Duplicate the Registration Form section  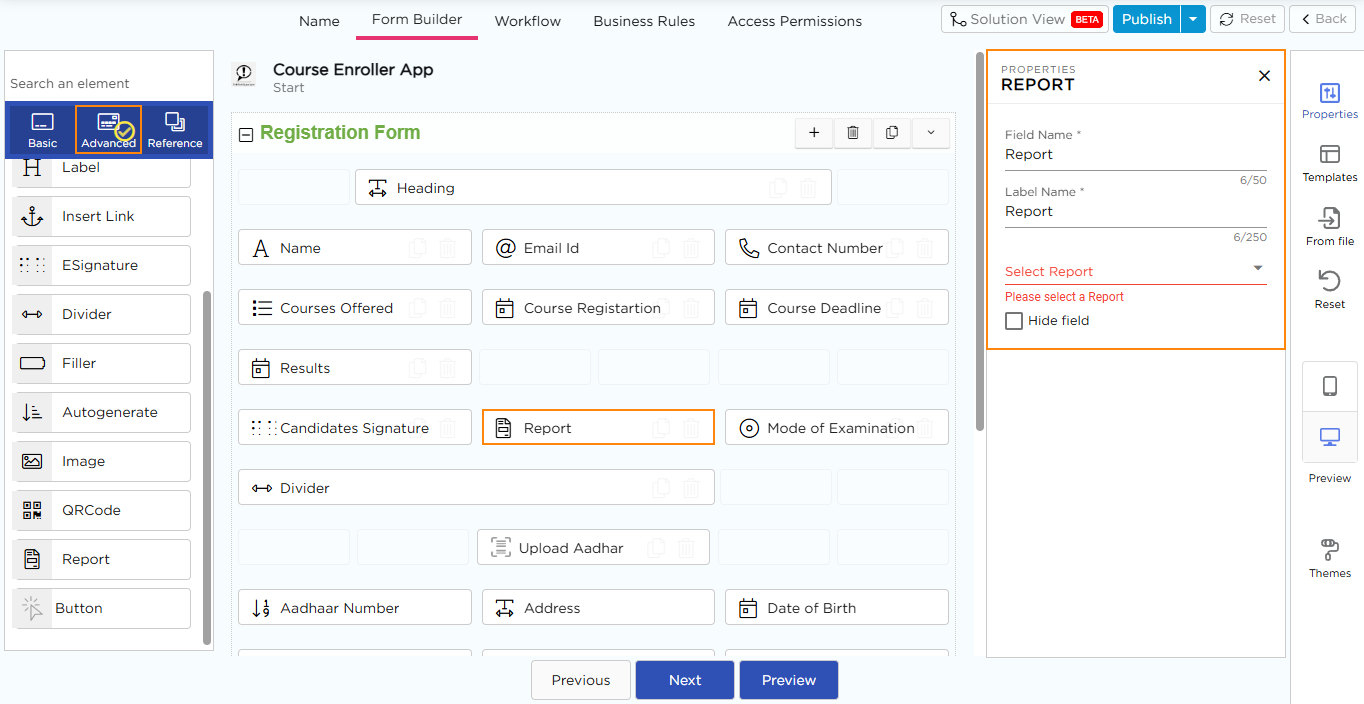click(892, 133)
